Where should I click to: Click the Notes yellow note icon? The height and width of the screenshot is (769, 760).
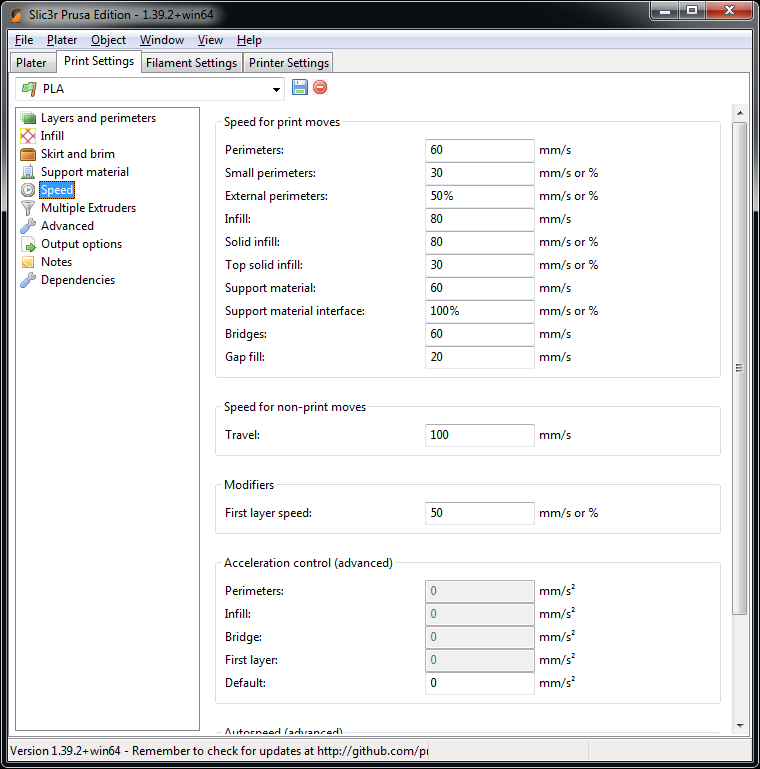(28, 262)
